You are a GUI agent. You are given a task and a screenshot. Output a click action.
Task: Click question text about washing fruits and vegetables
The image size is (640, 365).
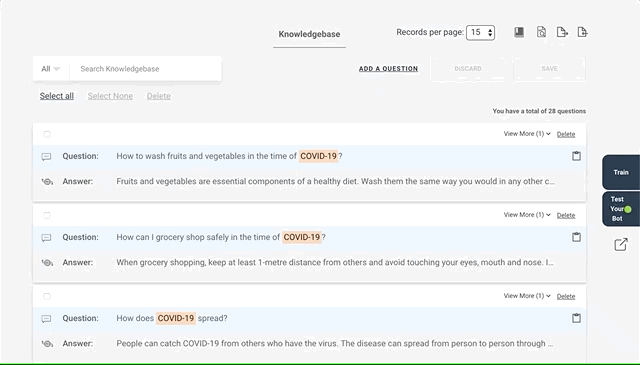tap(229, 156)
